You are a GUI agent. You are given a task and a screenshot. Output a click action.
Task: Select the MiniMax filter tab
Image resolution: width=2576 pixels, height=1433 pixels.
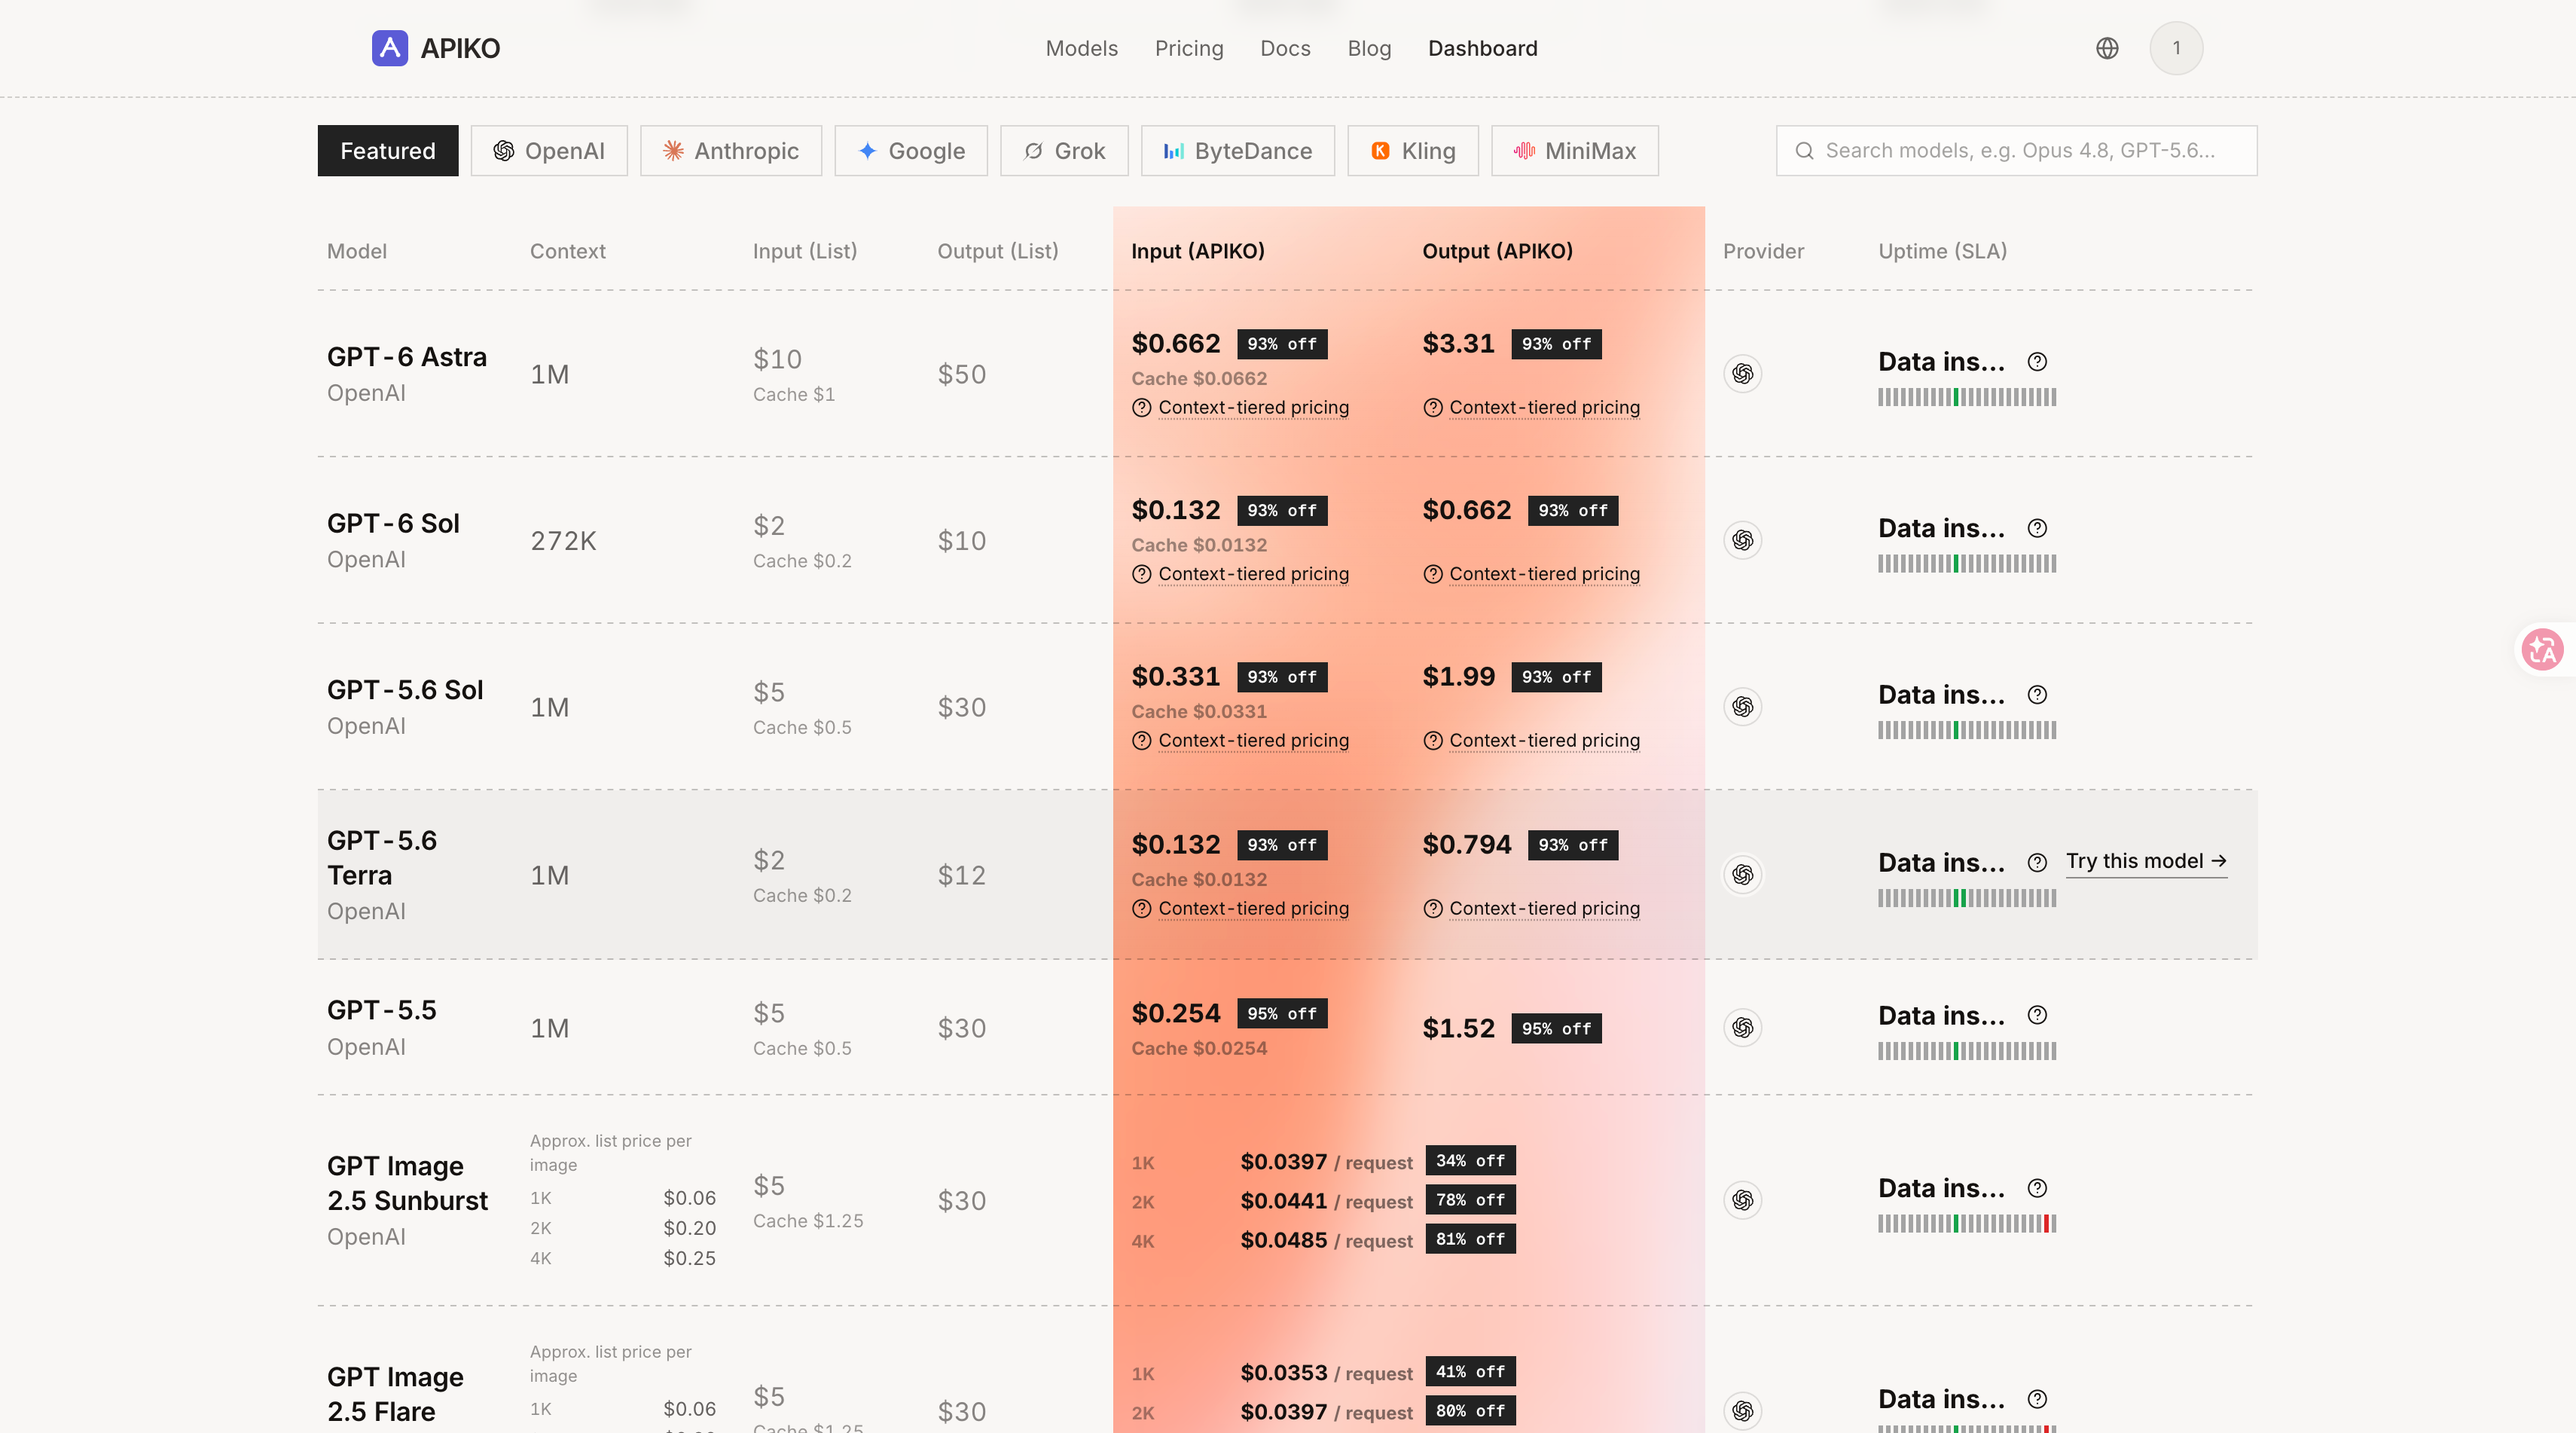(1575, 151)
